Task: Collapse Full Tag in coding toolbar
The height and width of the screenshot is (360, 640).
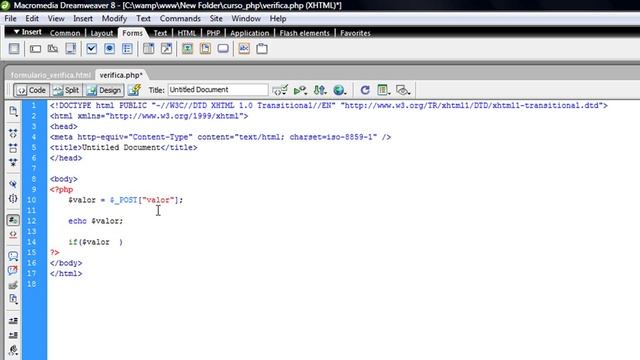Action: [x=13, y=133]
